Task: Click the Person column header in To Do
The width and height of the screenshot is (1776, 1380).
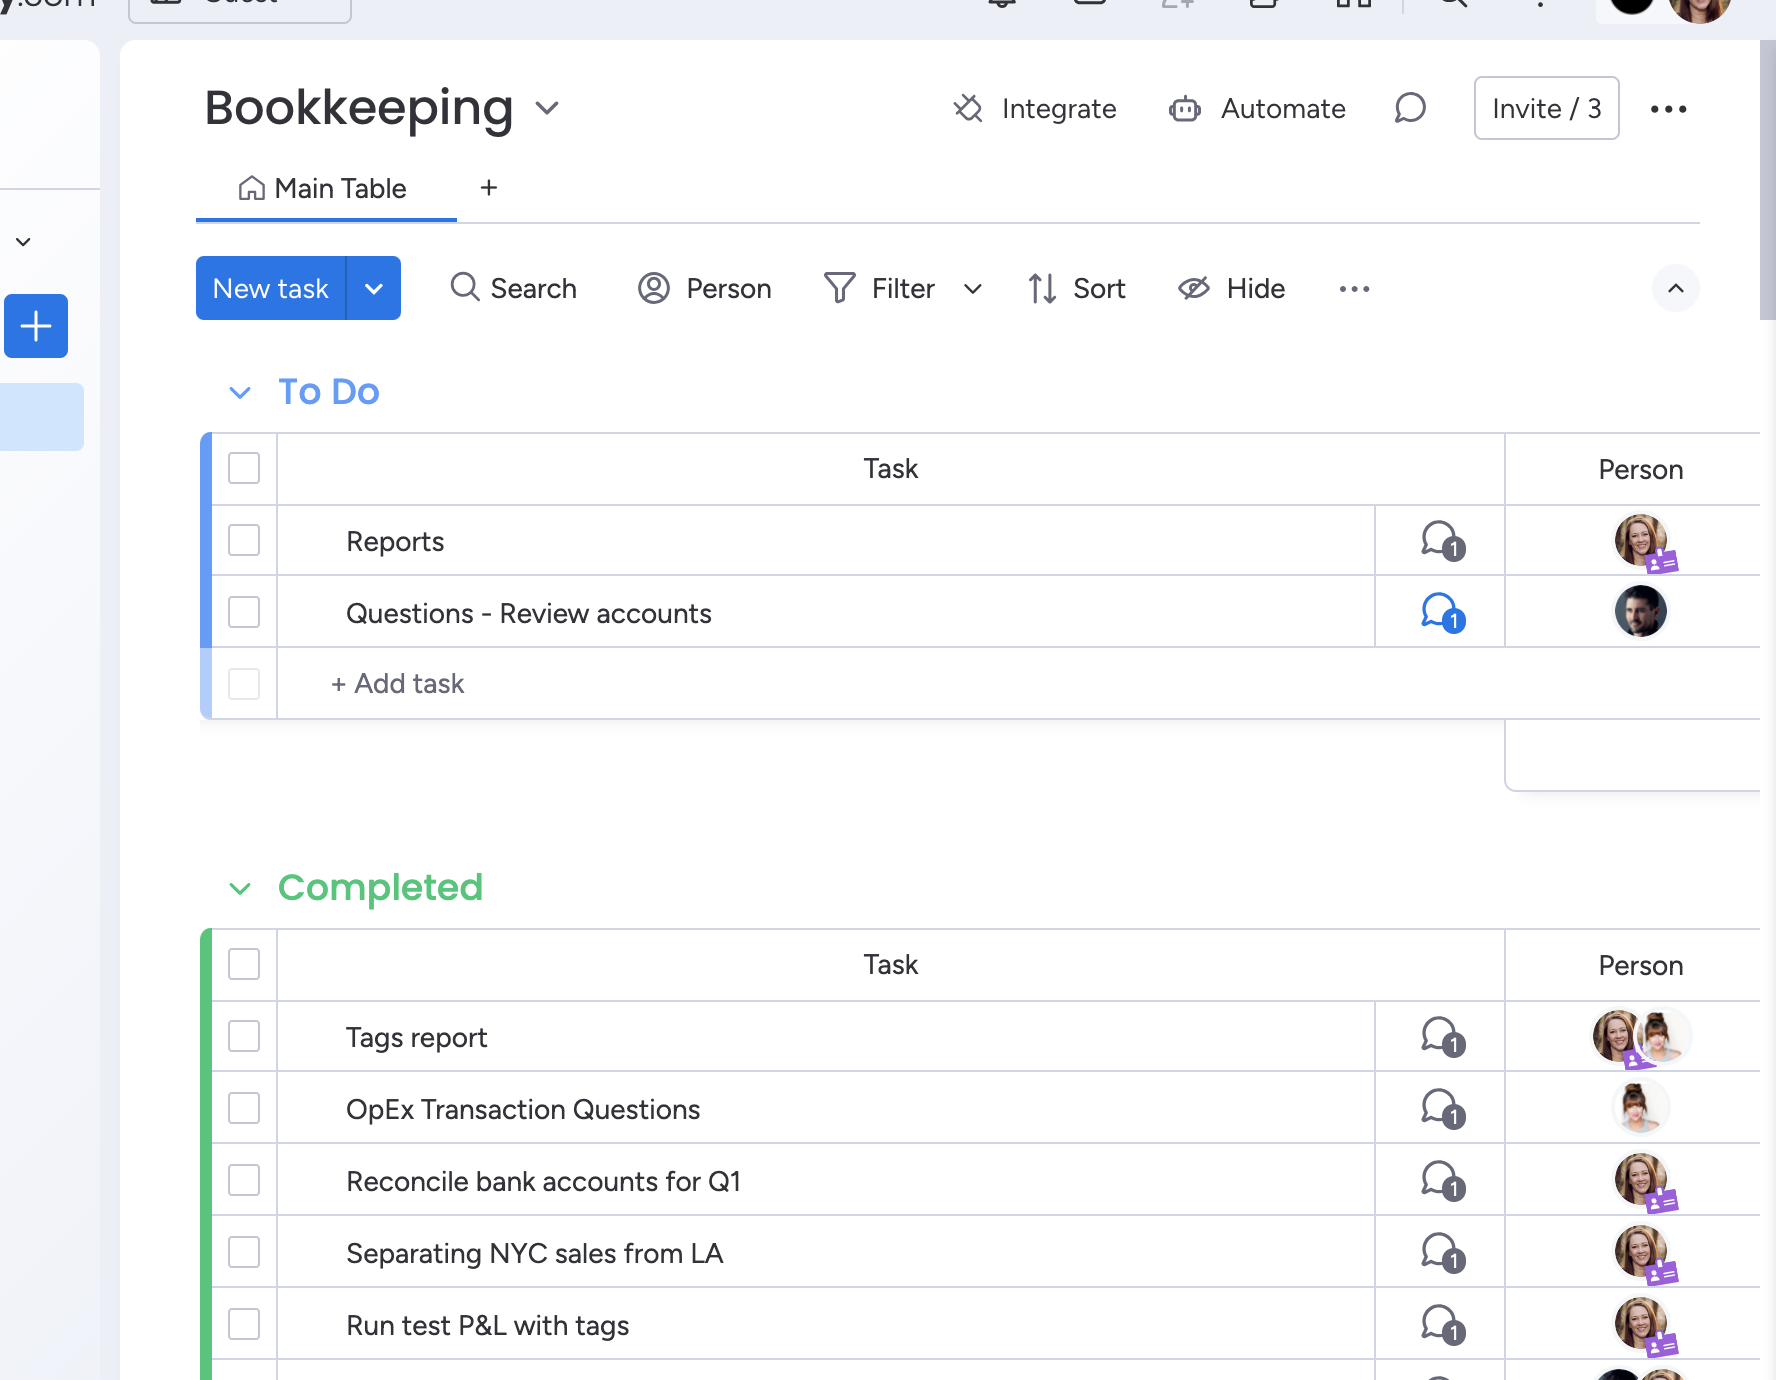Action: [x=1640, y=469]
